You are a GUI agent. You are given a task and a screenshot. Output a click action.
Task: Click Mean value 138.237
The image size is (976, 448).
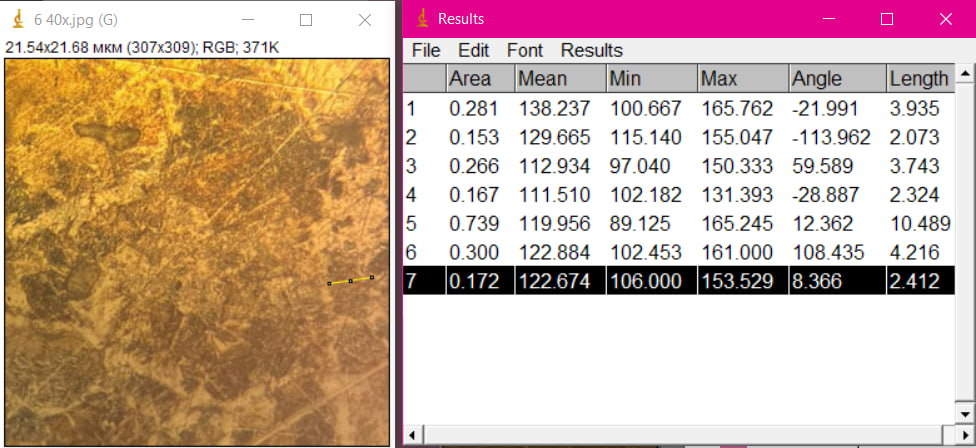(553, 109)
